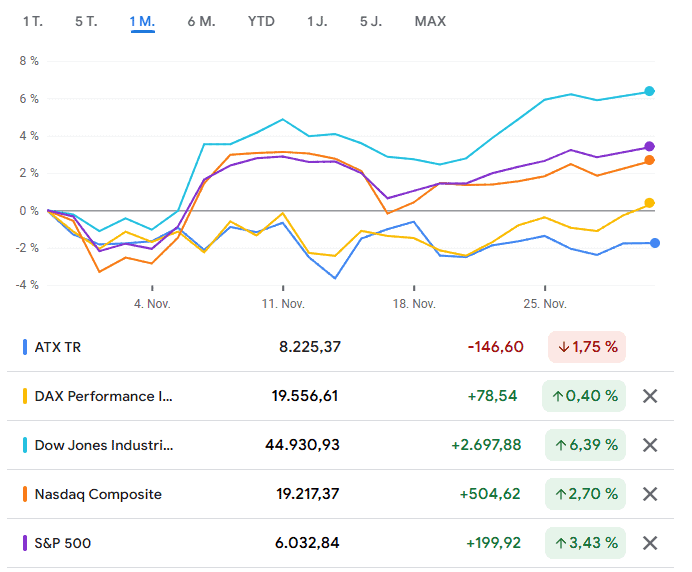The width and height of the screenshot is (692, 572).
Task: Click the blue ATX TR line endpoint dot
Action: (655, 243)
